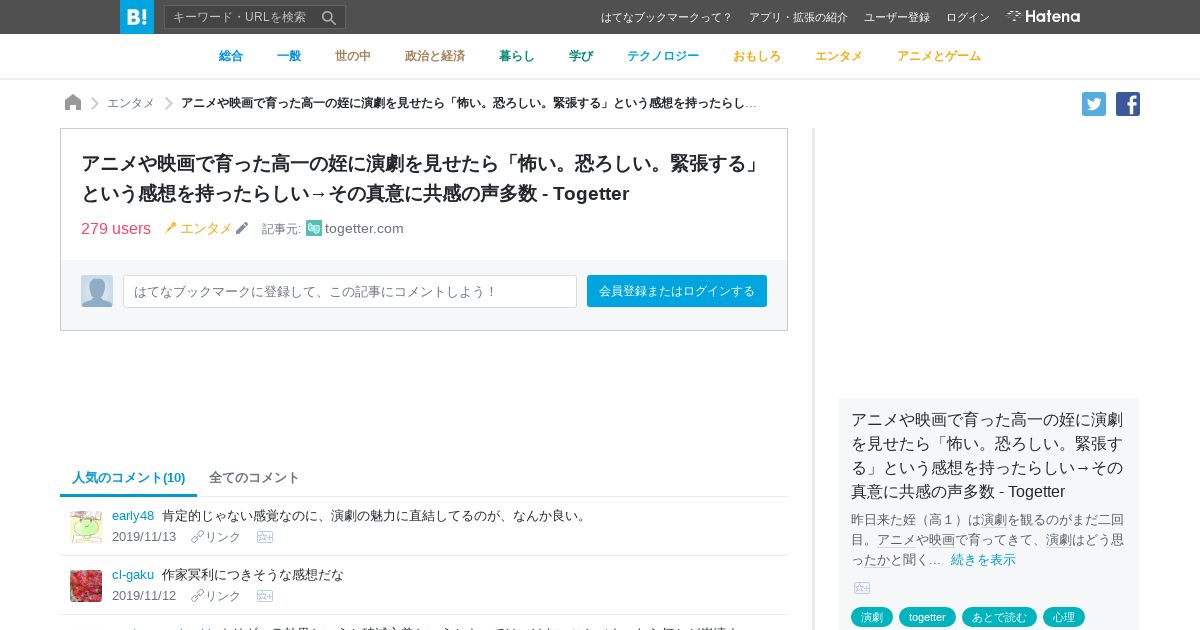Select 一般 category tab
Screen dimensions: 1200x630
[x=289, y=56]
